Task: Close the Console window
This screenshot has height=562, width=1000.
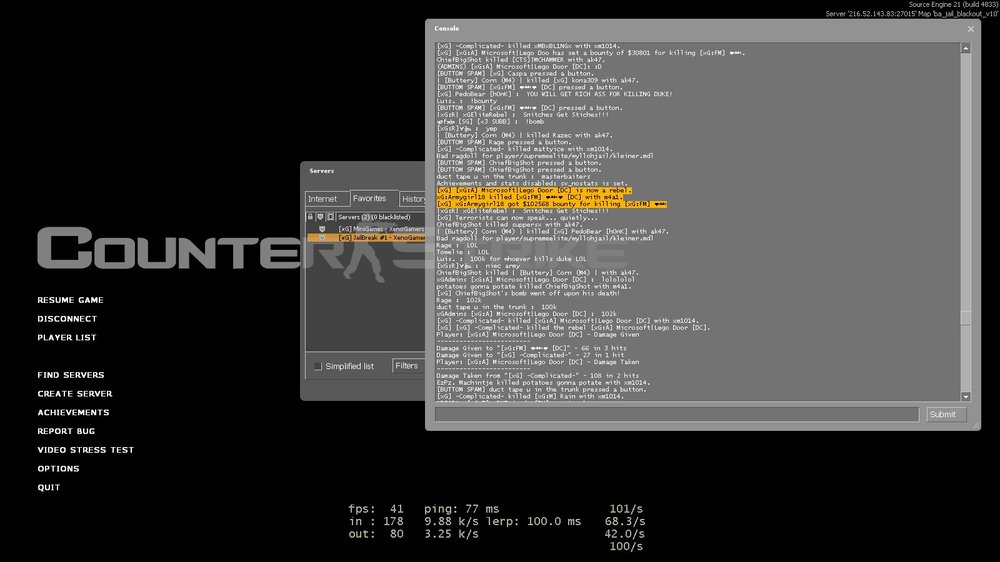Action: (971, 29)
